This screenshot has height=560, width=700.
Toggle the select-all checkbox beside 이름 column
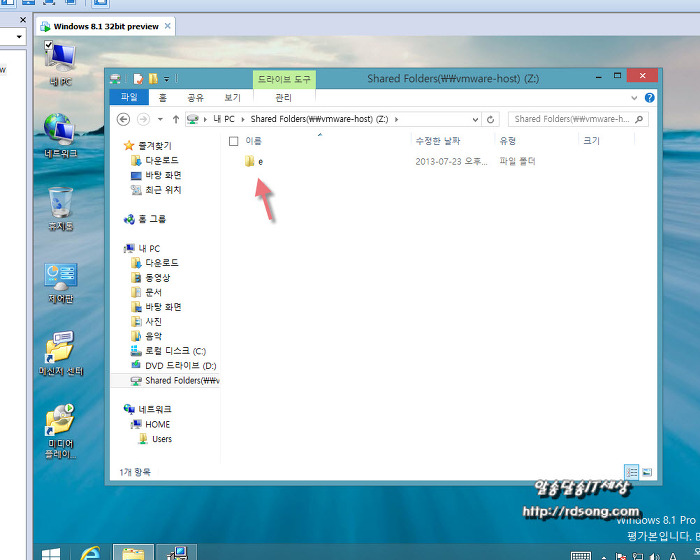pos(233,141)
